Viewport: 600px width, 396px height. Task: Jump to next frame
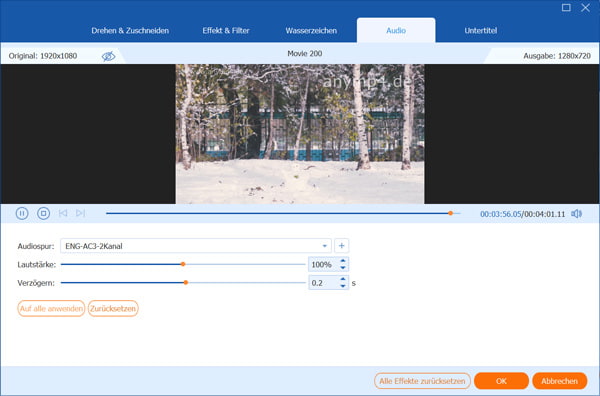click(80, 213)
